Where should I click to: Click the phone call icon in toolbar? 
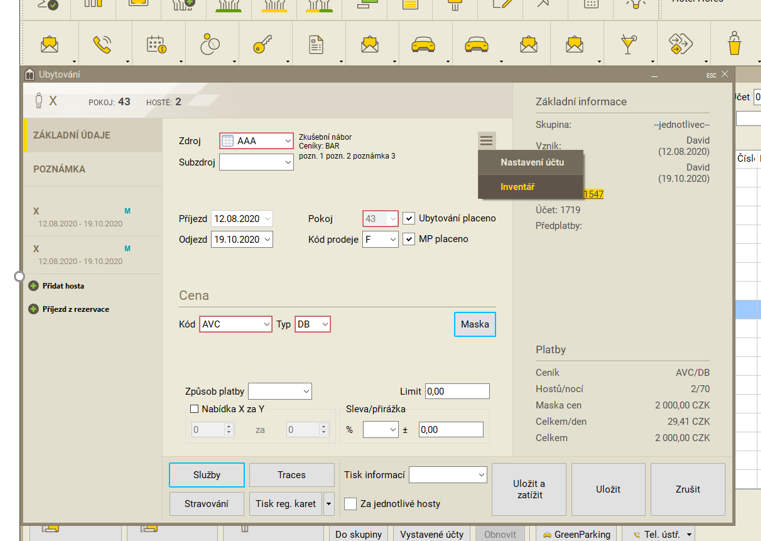click(x=102, y=45)
